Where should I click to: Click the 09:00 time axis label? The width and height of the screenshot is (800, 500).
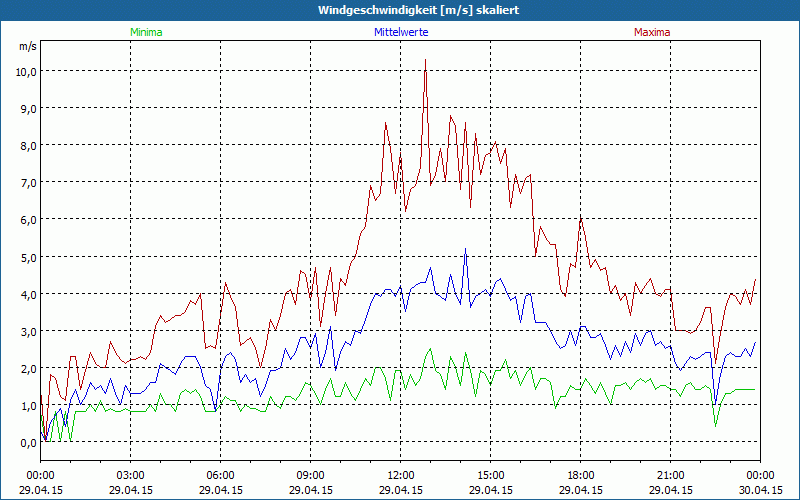[x=311, y=475]
